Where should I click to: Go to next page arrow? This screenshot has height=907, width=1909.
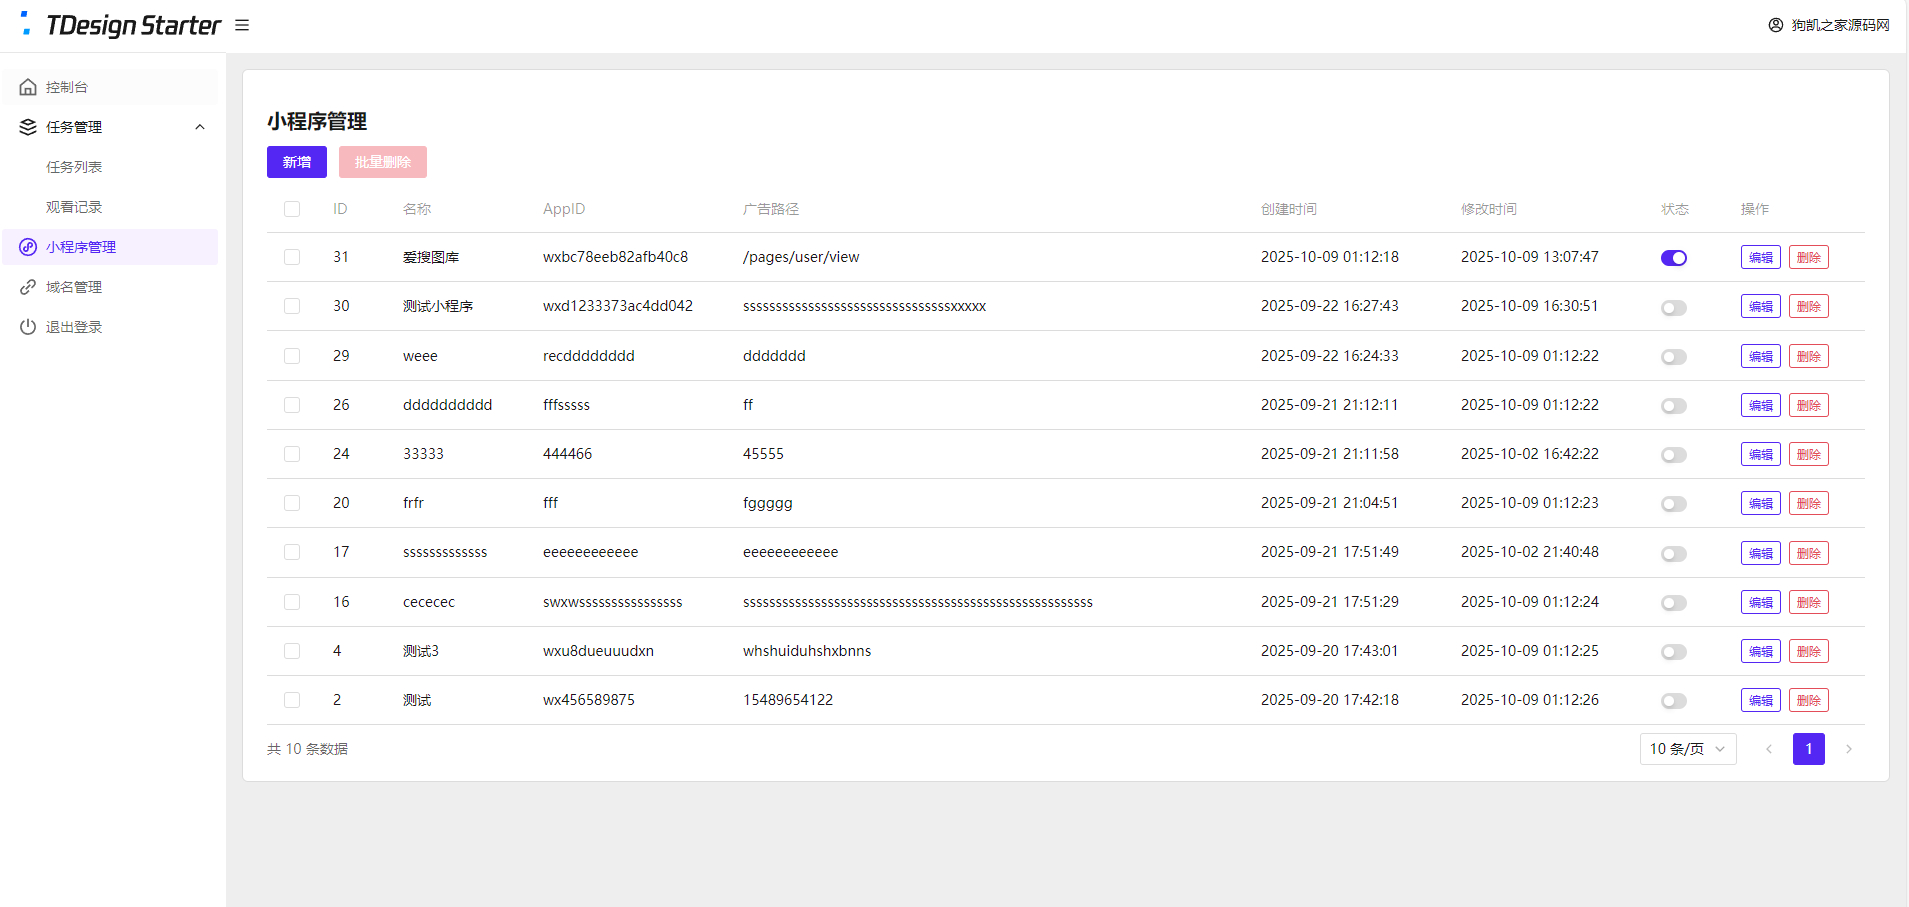1848,749
